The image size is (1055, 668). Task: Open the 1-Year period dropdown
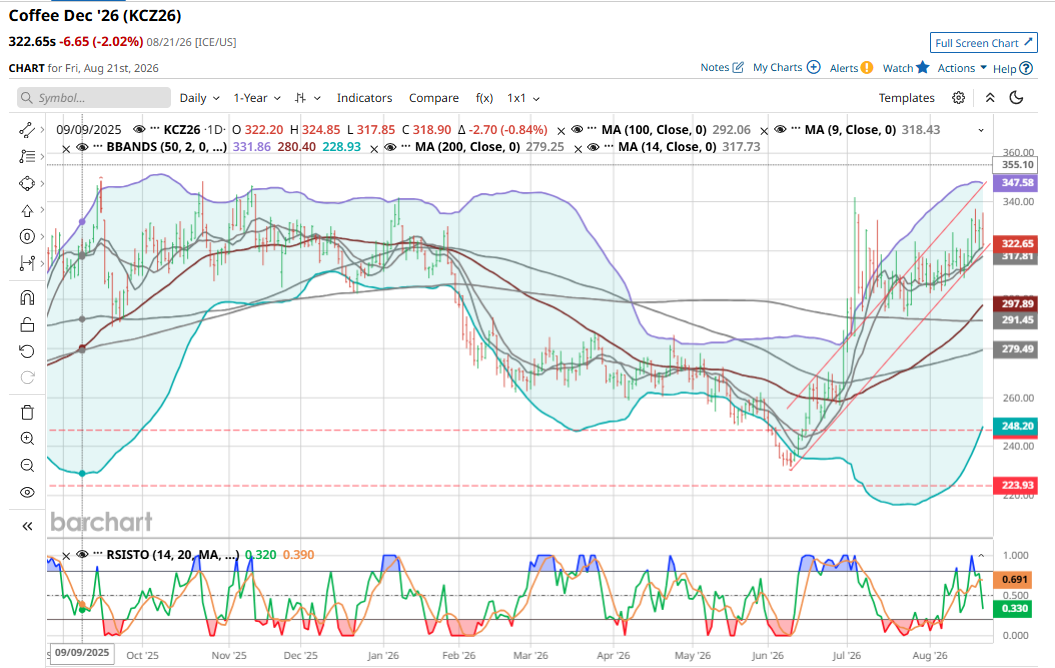(x=257, y=98)
